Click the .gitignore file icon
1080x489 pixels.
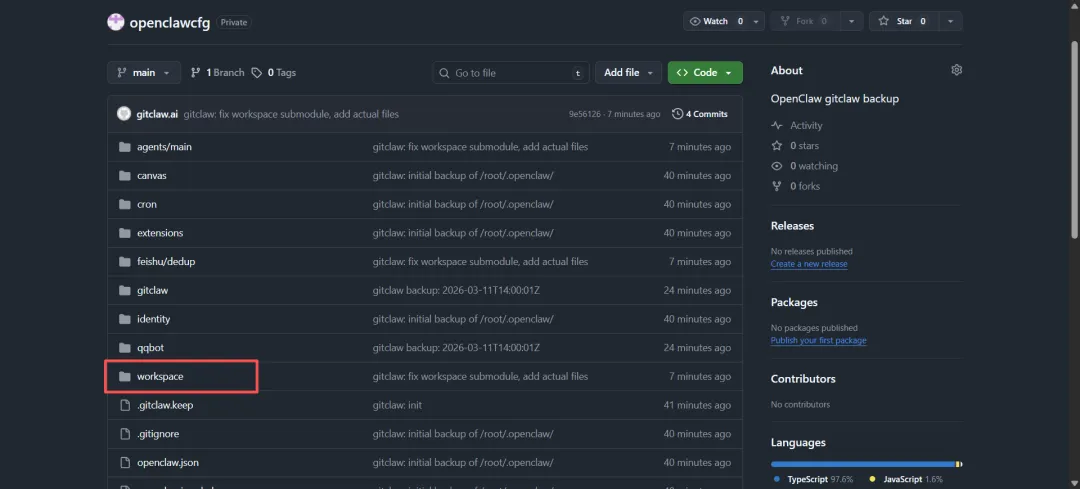coord(125,434)
